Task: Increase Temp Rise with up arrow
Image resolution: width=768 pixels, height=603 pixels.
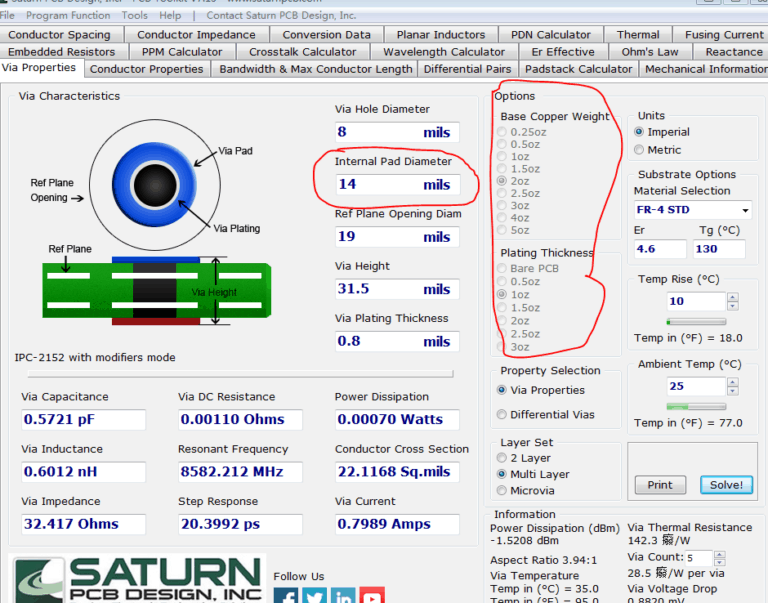Action: click(733, 297)
